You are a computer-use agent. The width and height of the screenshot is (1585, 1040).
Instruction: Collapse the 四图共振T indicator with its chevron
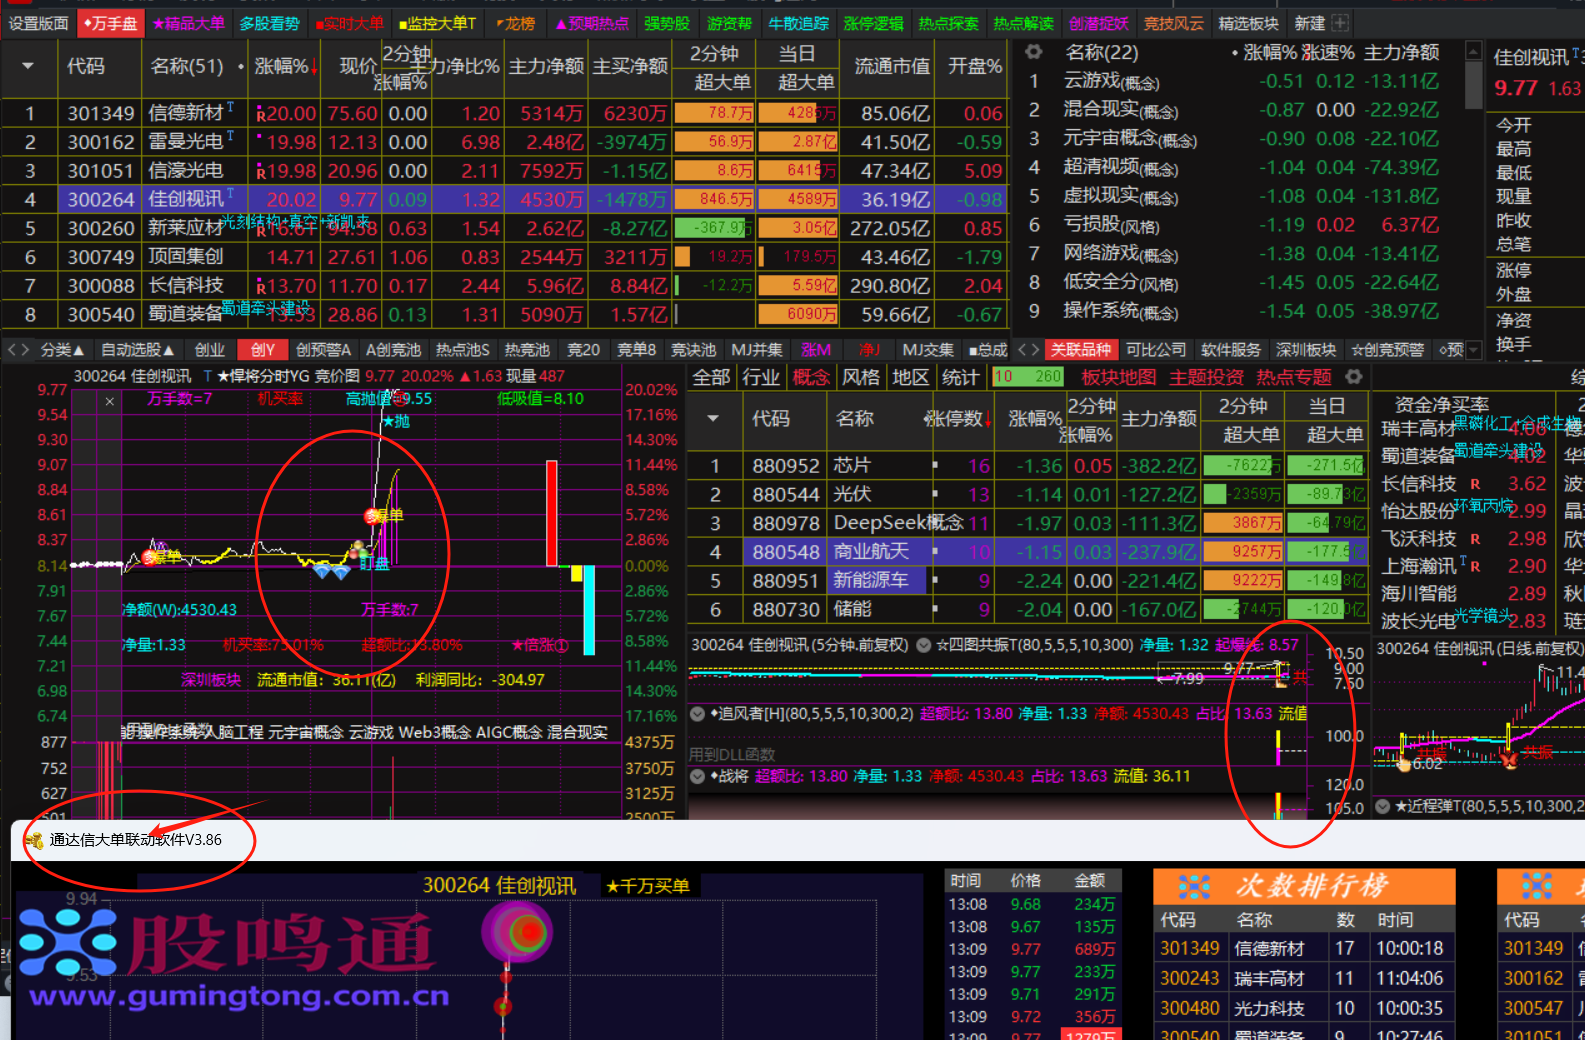point(924,645)
